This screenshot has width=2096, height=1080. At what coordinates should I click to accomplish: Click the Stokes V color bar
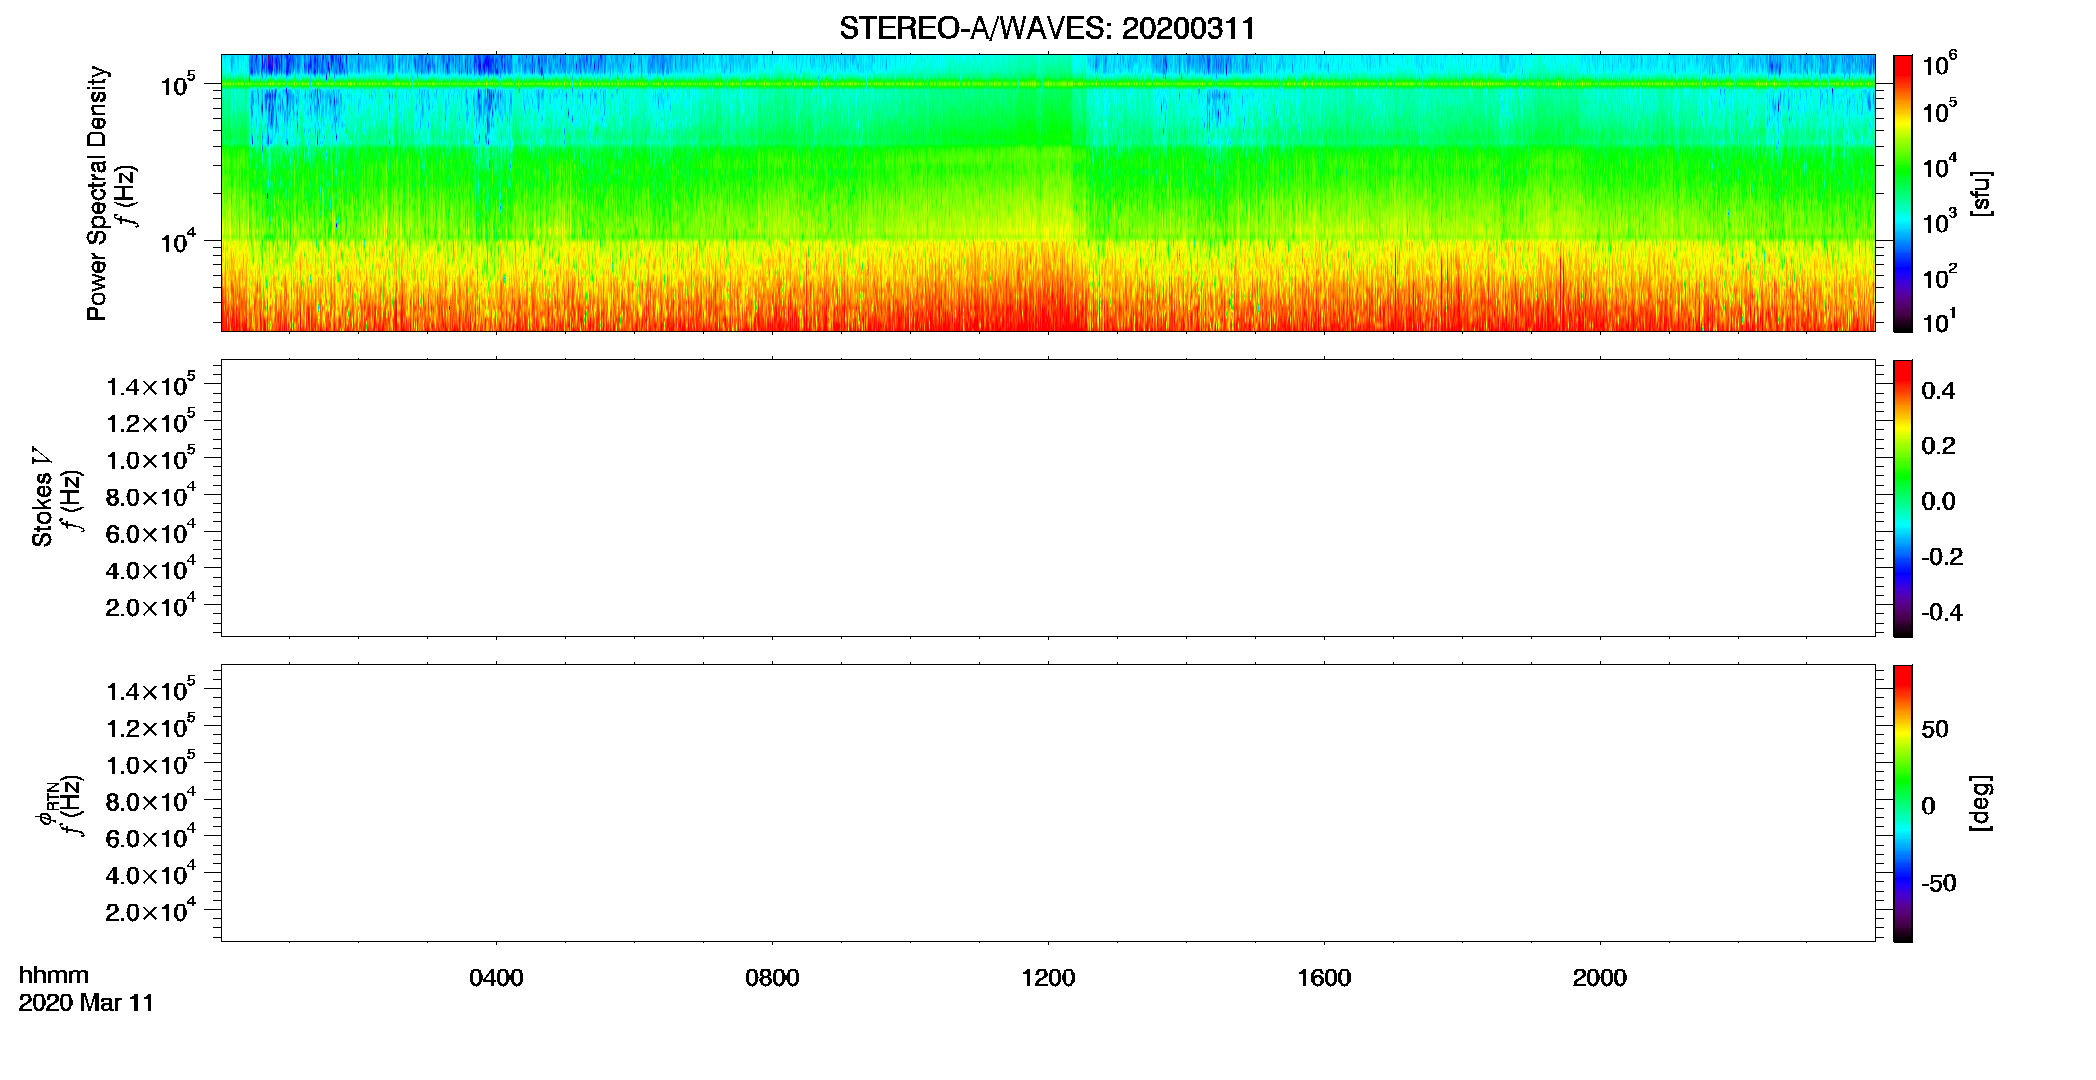click(x=1903, y=498)
